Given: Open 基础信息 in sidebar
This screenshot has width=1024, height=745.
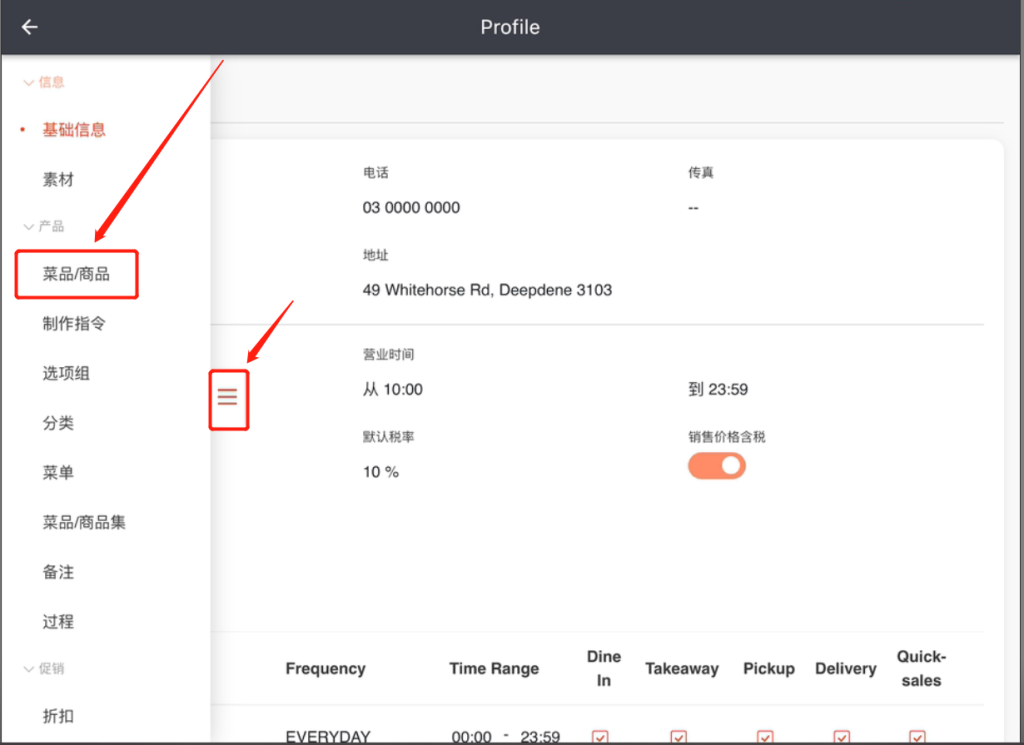Looking at the screenshot, I should point(74,129).
